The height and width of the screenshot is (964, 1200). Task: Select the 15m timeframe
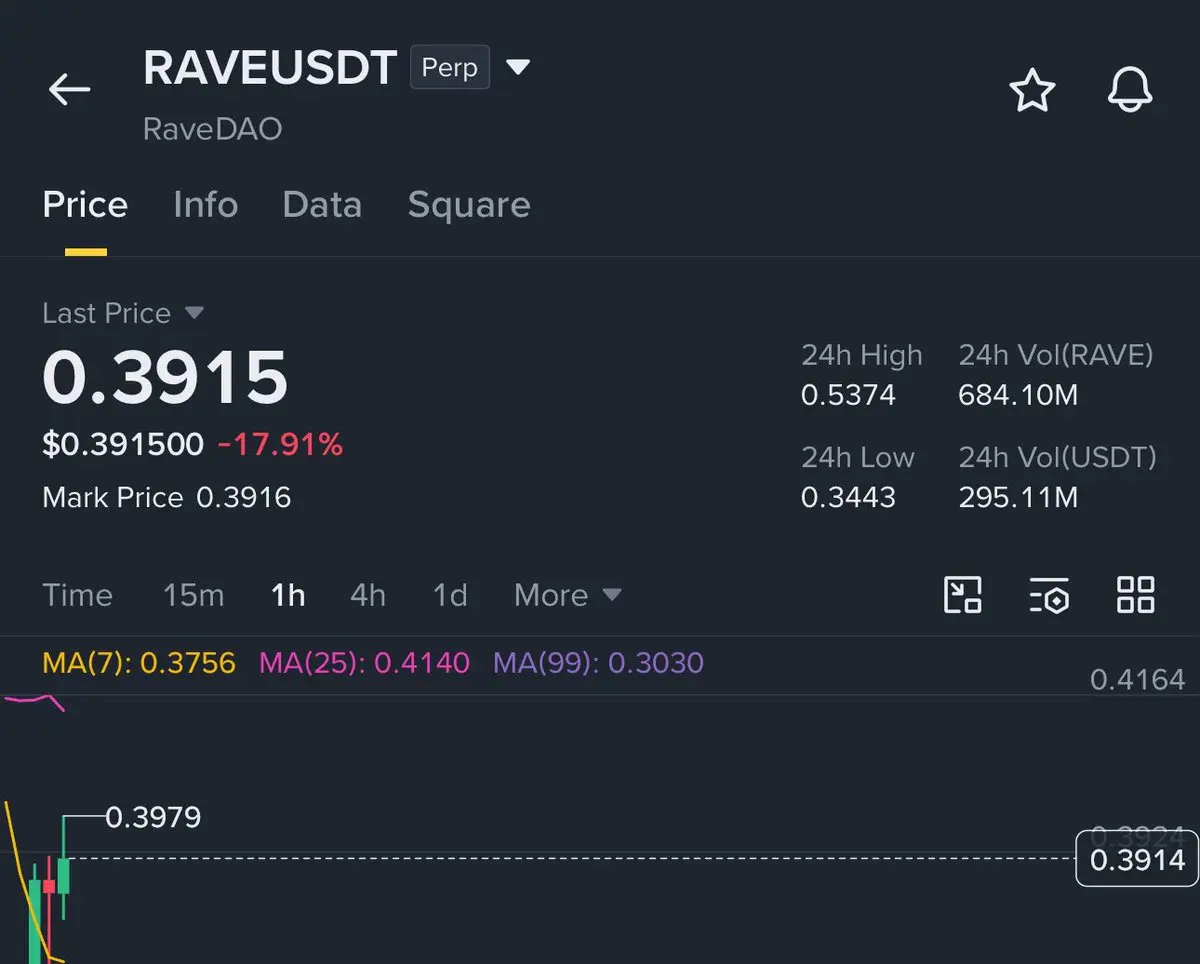click(193, 595)
